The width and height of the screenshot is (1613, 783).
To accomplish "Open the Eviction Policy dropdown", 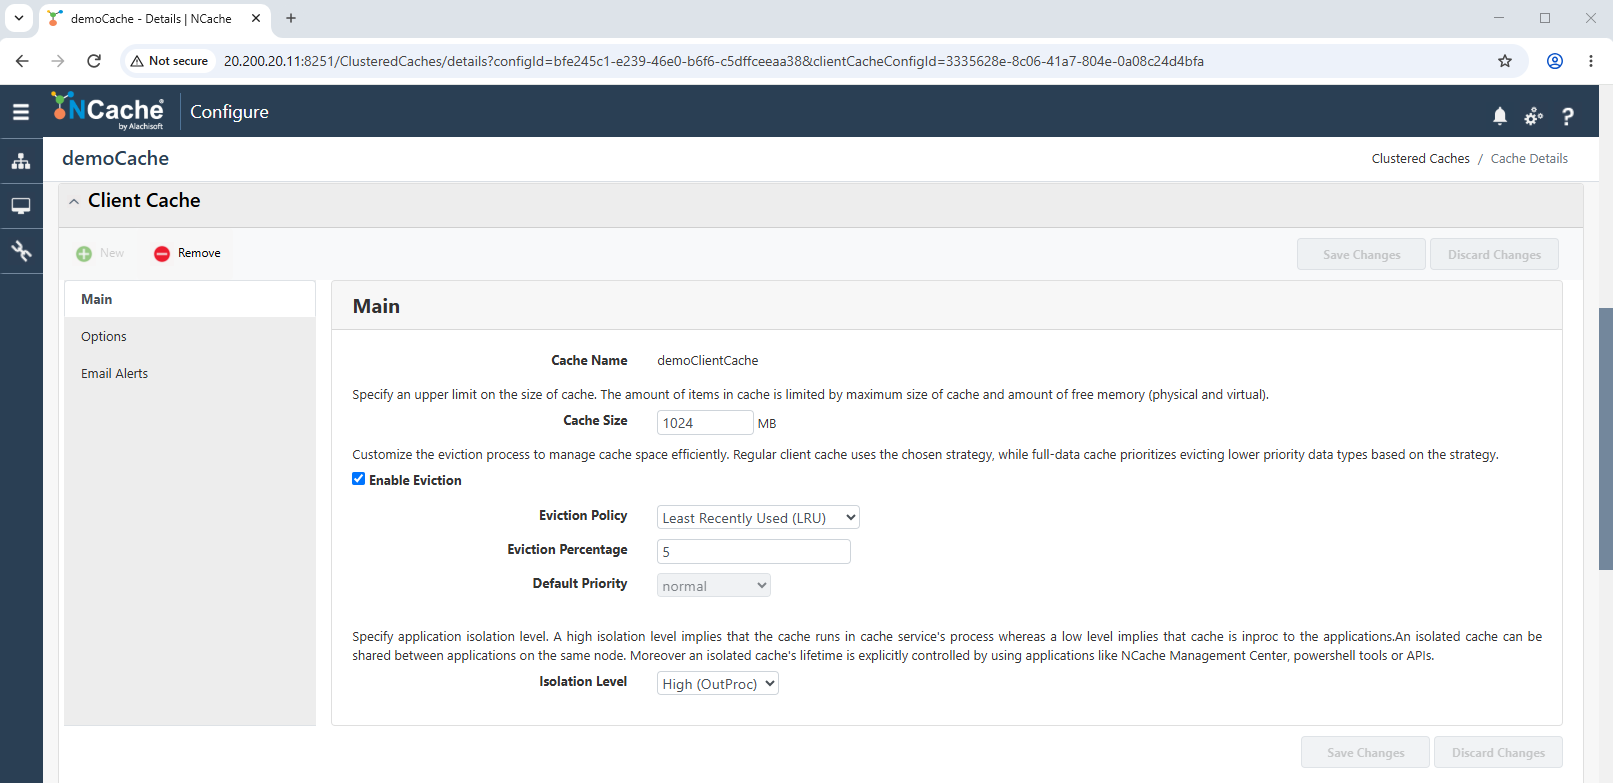I will (x=758, y=517).
